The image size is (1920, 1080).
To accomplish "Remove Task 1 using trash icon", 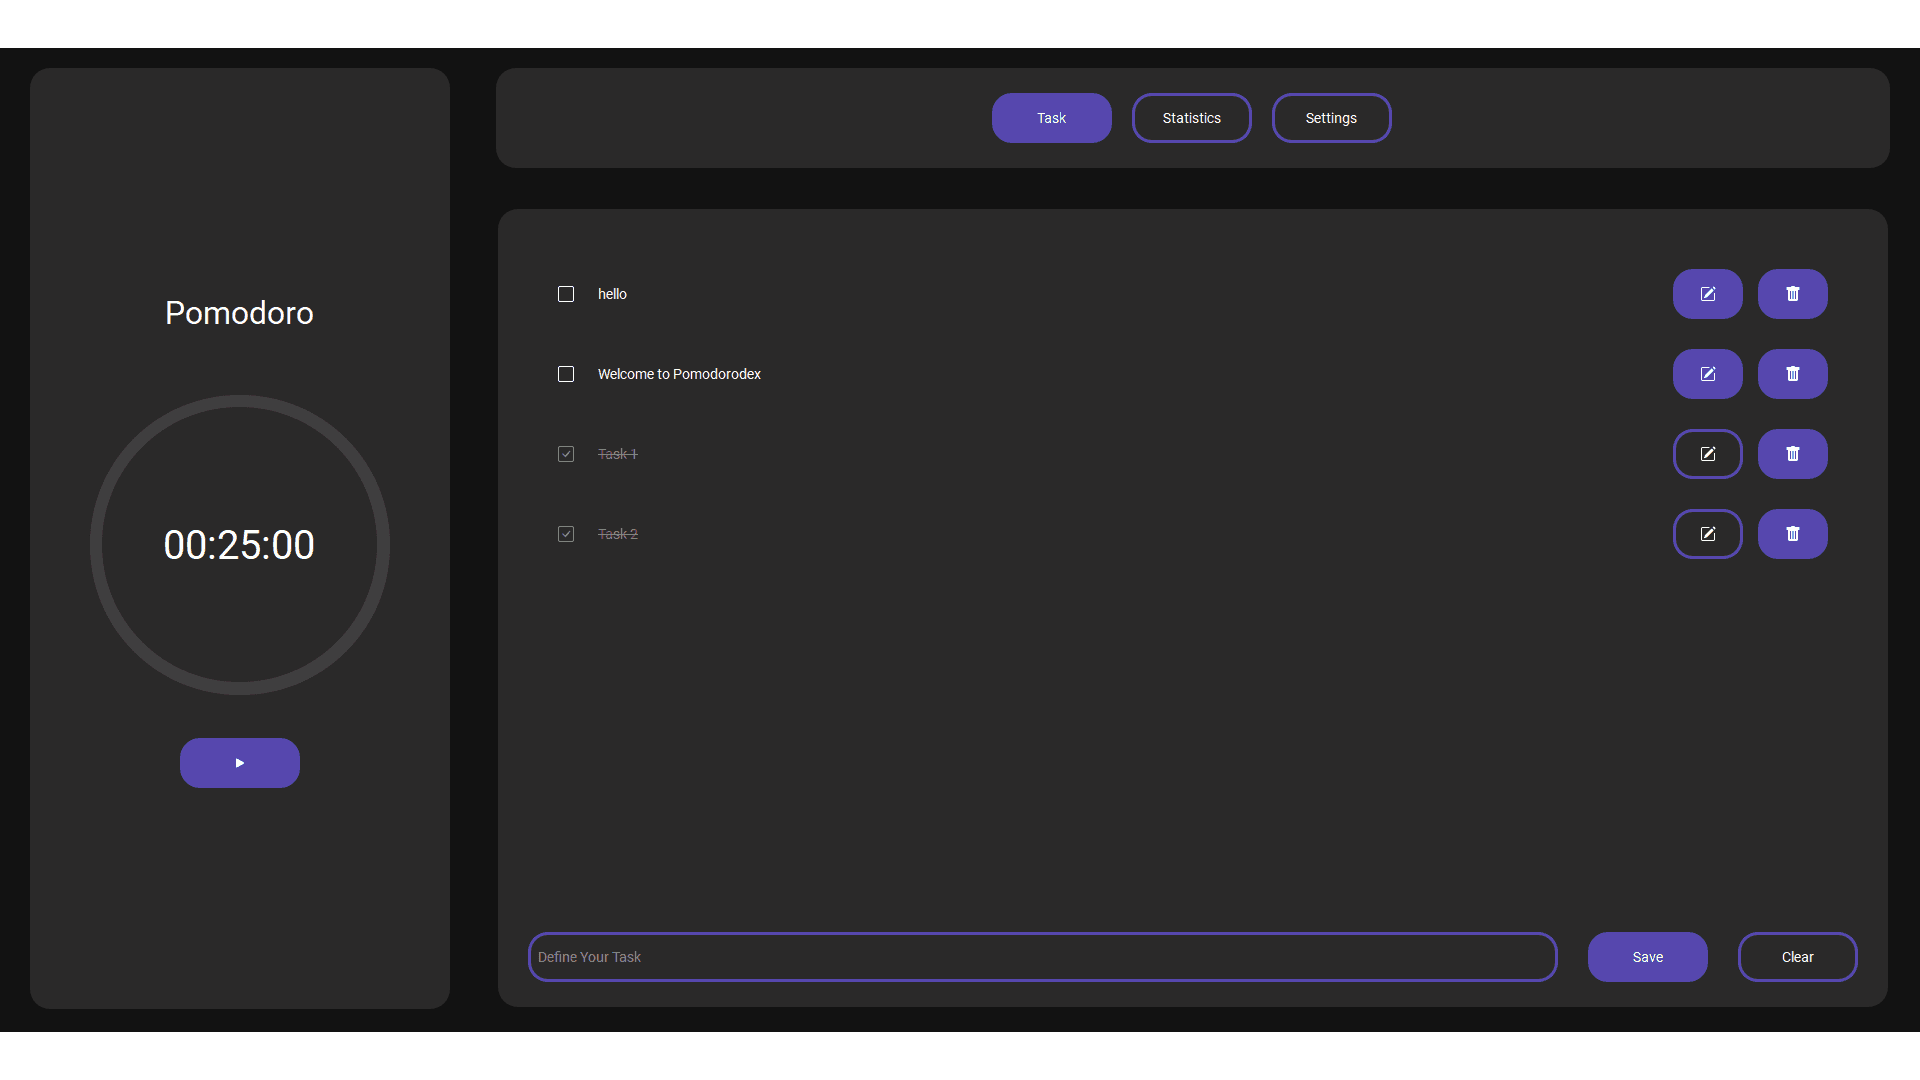I will [1792, 454].
